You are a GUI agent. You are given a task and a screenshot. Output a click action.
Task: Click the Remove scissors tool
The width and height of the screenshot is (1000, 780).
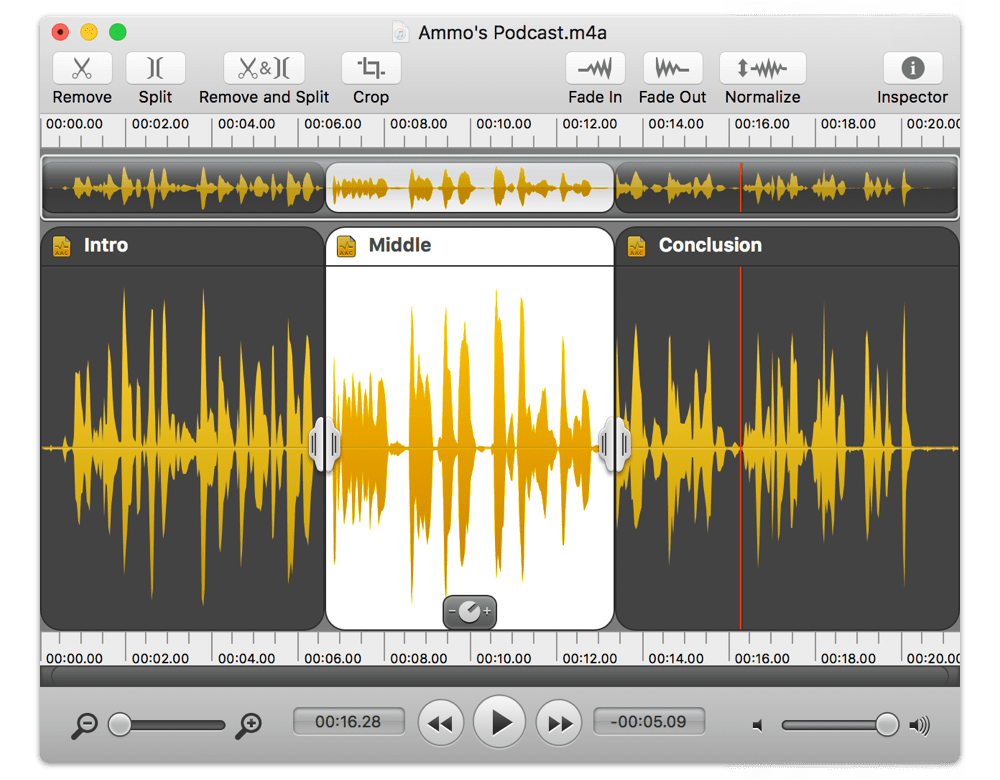tap(82, 68)
